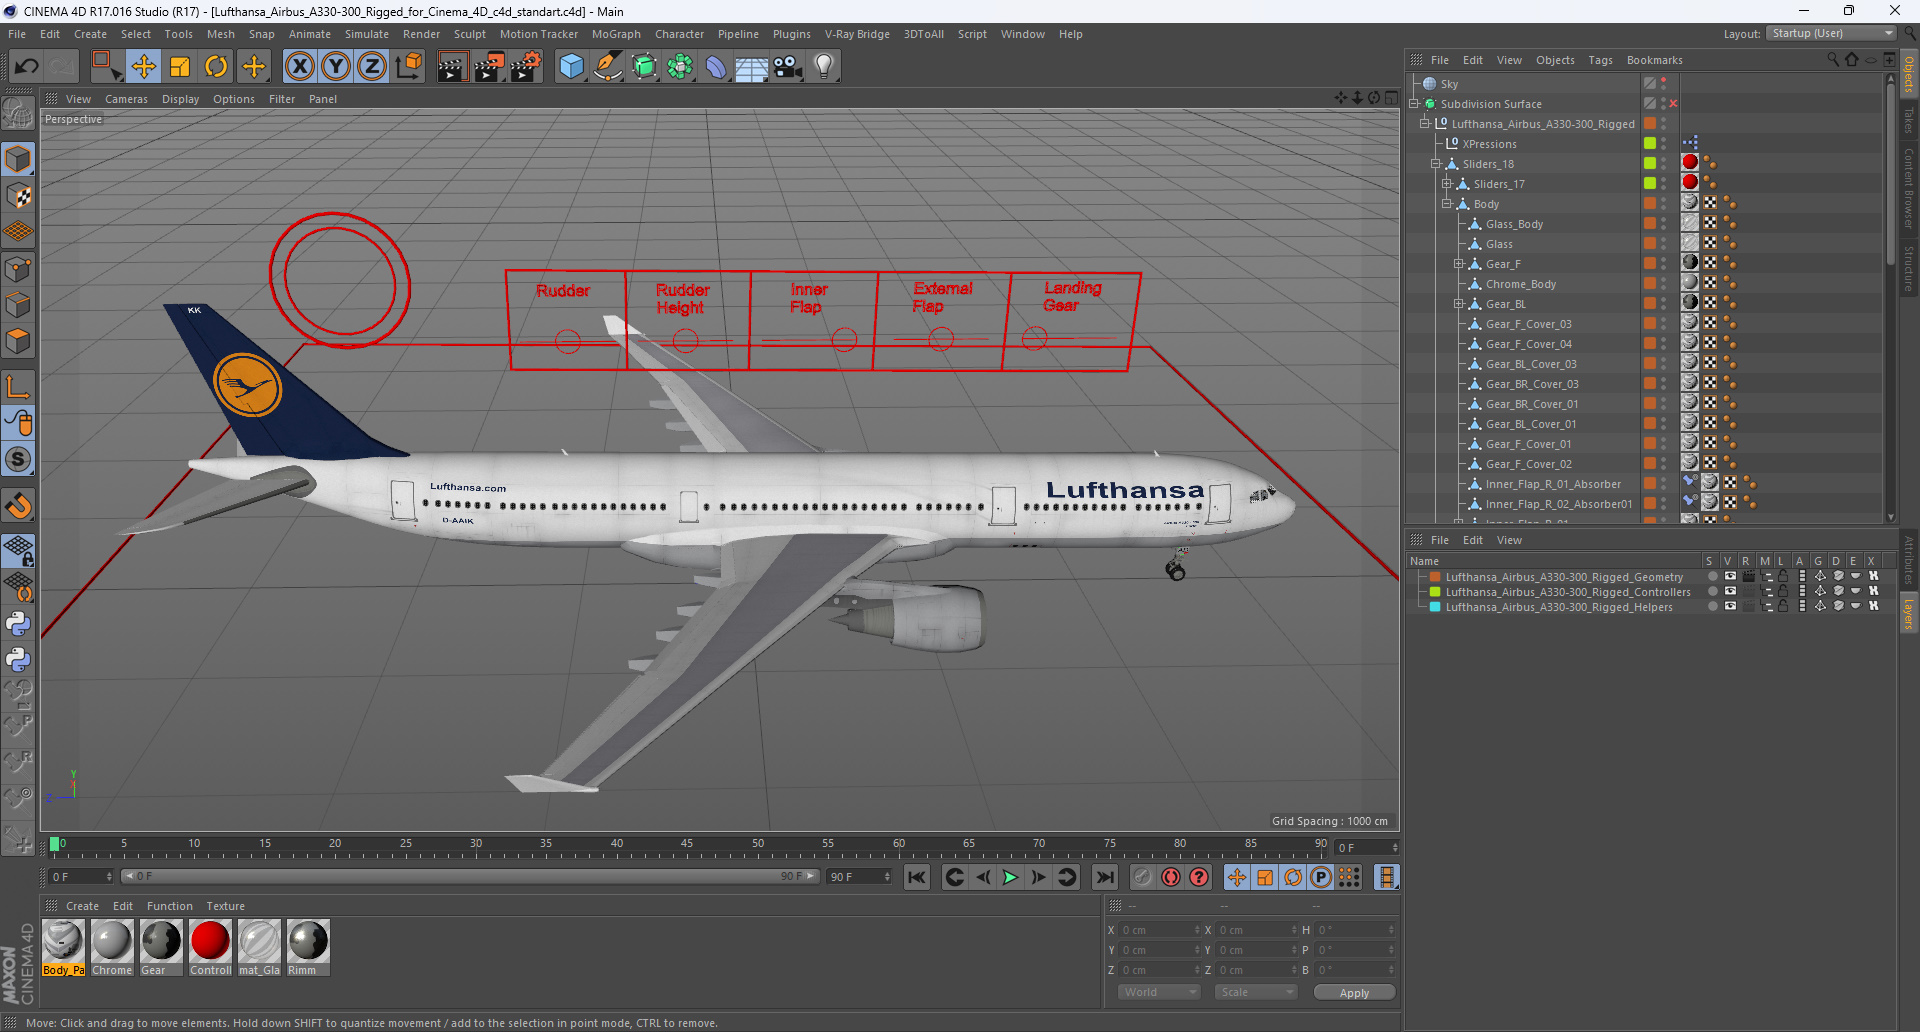Screen dimensions: 1920x1032
Task: Go to end of animation
Action: point(1105,877)
